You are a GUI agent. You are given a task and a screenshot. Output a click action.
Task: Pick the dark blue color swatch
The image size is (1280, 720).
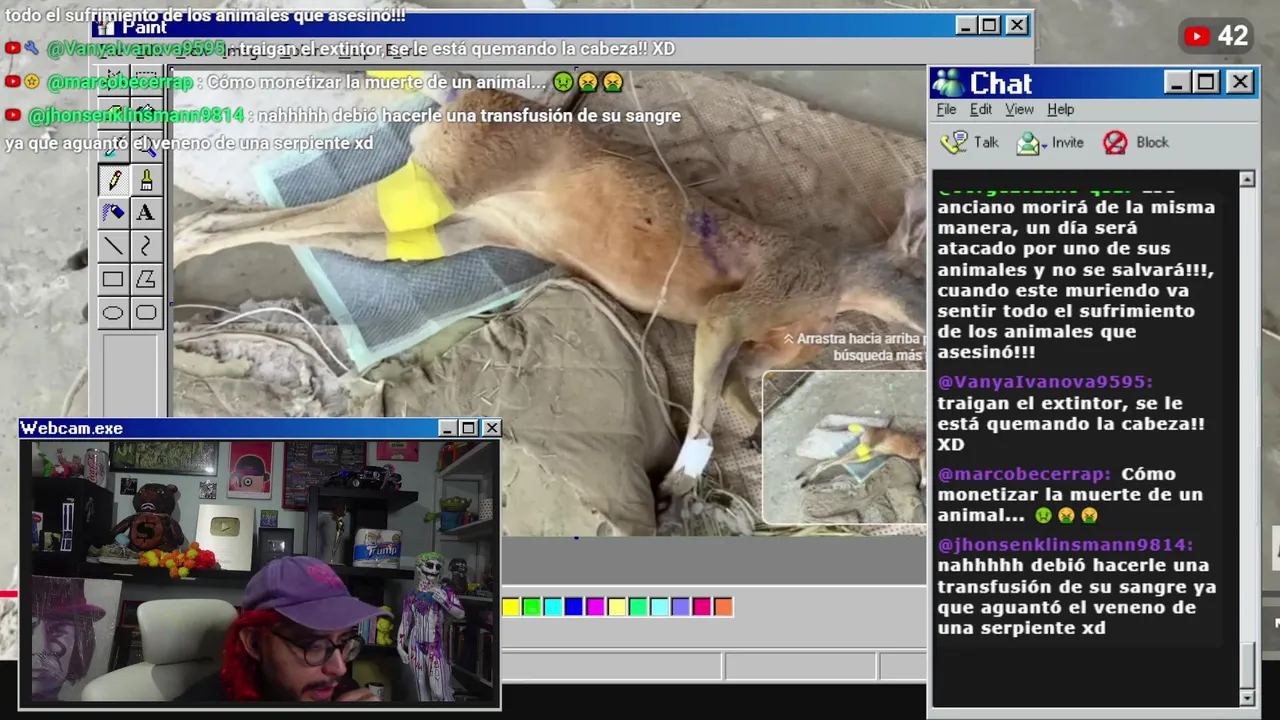[x=574, y=606]
